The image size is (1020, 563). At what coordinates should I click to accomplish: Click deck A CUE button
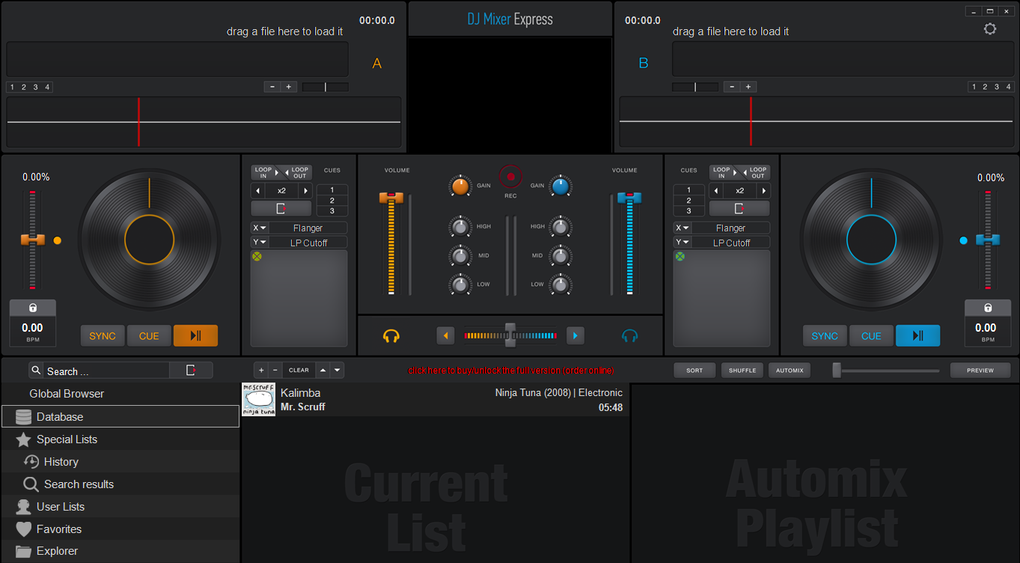coord(149,336)
